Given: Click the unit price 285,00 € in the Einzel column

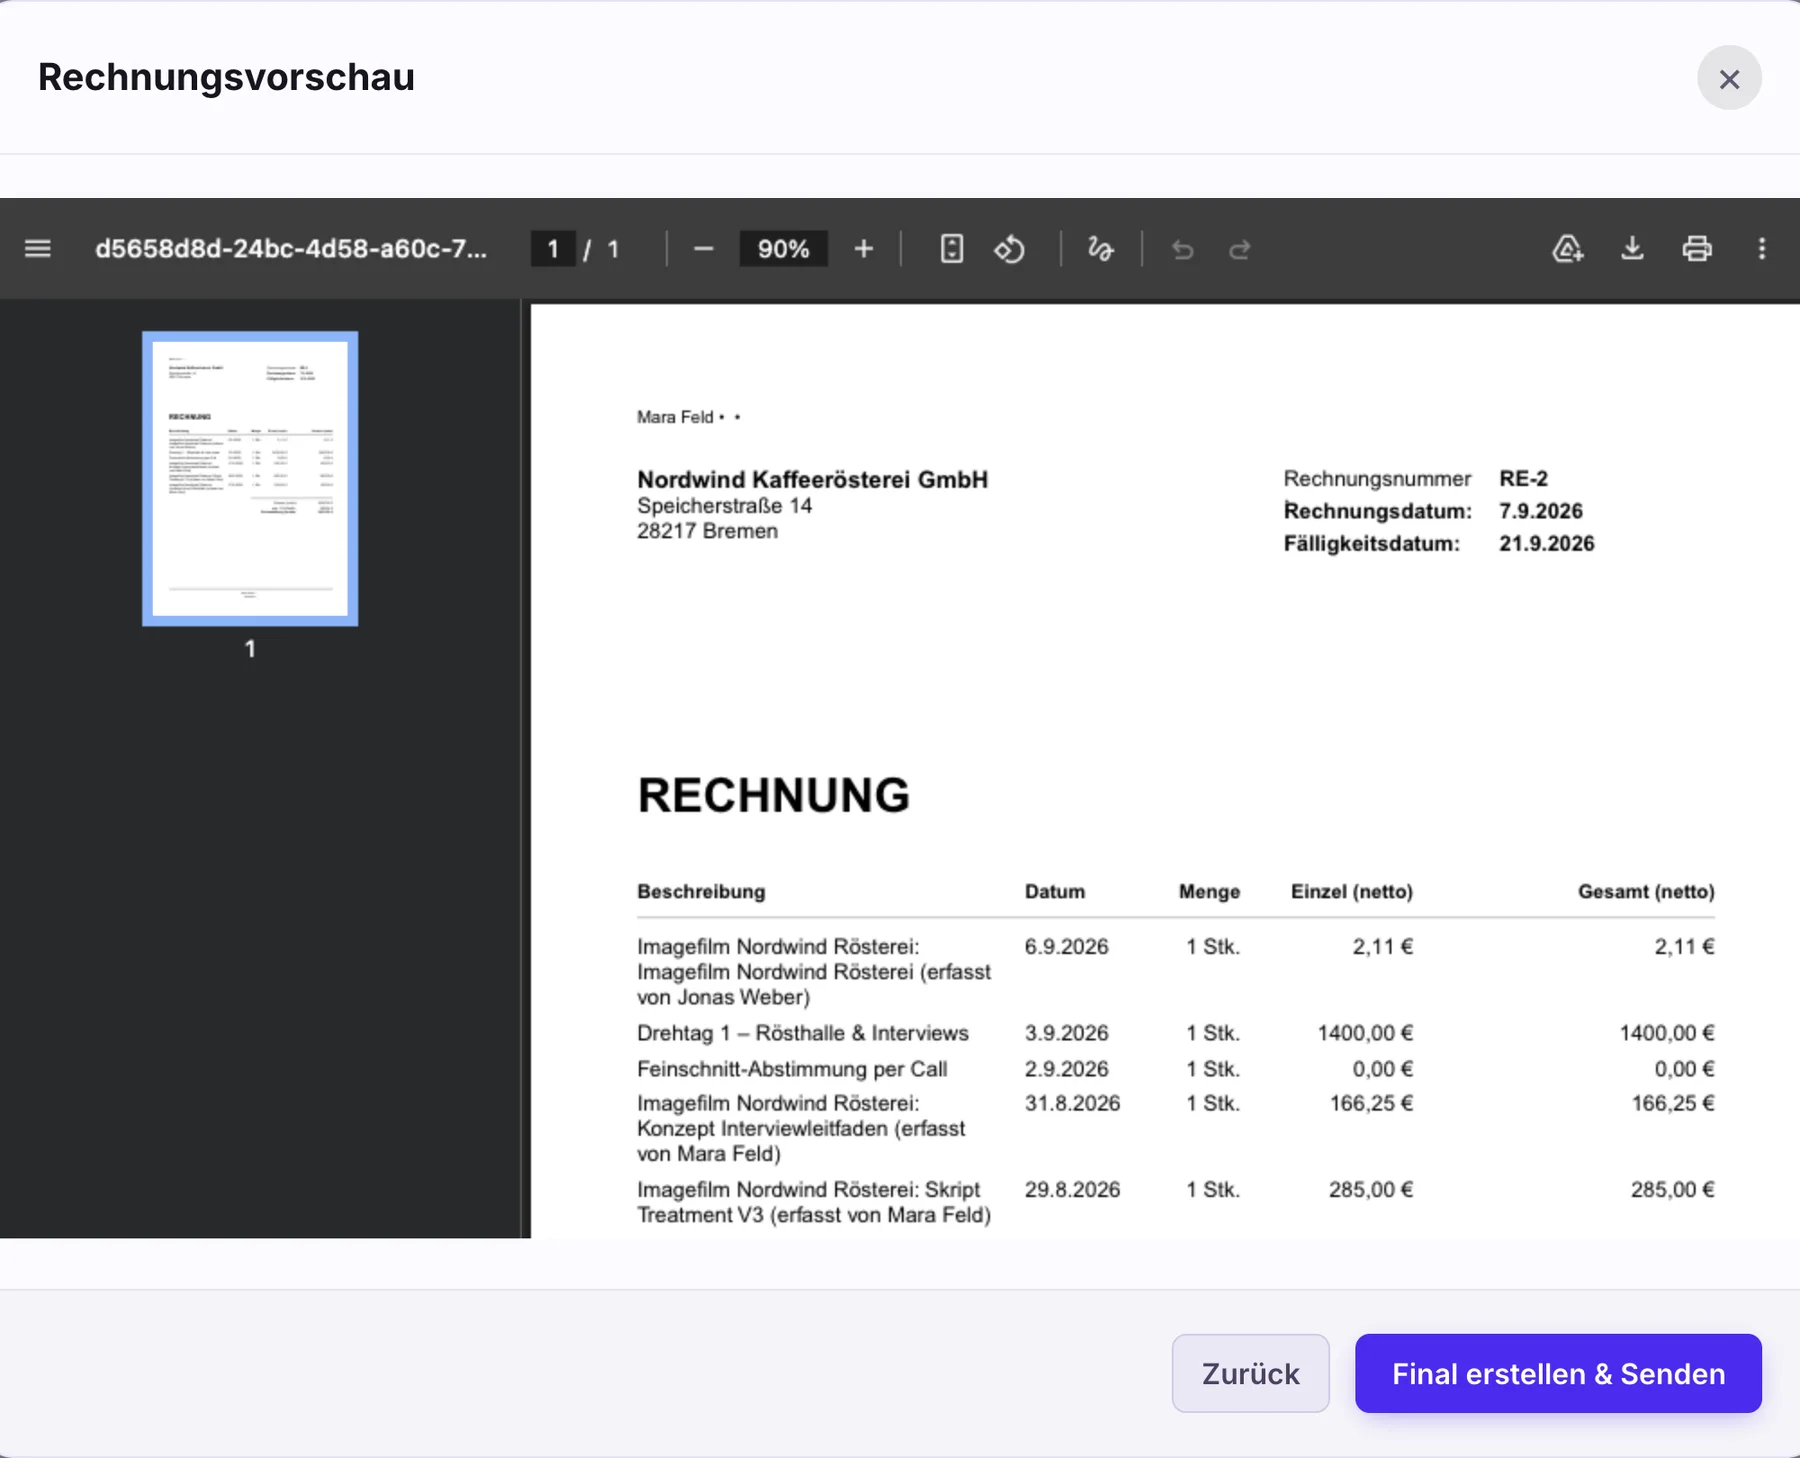Looking at the screenshot, I should pyautogui.click(x=1370, y=1189).
